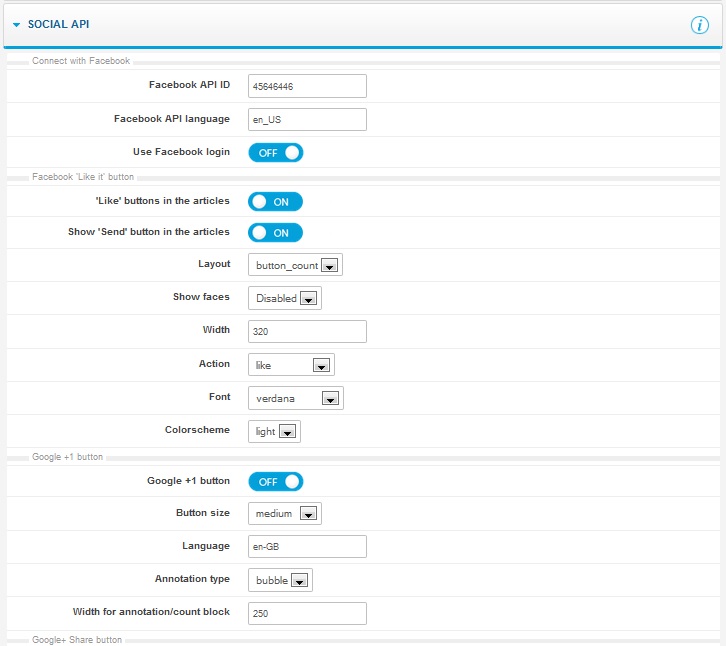Image resolution: width=726 pixels, height=646 pixels.
Task: Click the 'Layout' label
Action: pyautogui.click(x=214, y=264)
